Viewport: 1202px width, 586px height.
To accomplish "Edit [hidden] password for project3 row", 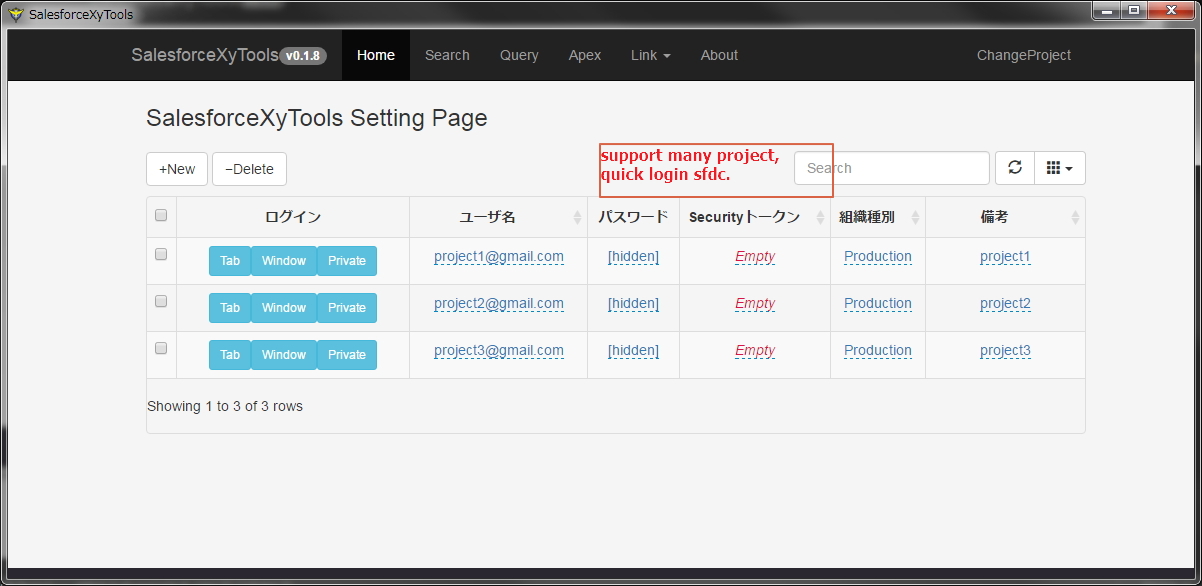I will (633, 351).
